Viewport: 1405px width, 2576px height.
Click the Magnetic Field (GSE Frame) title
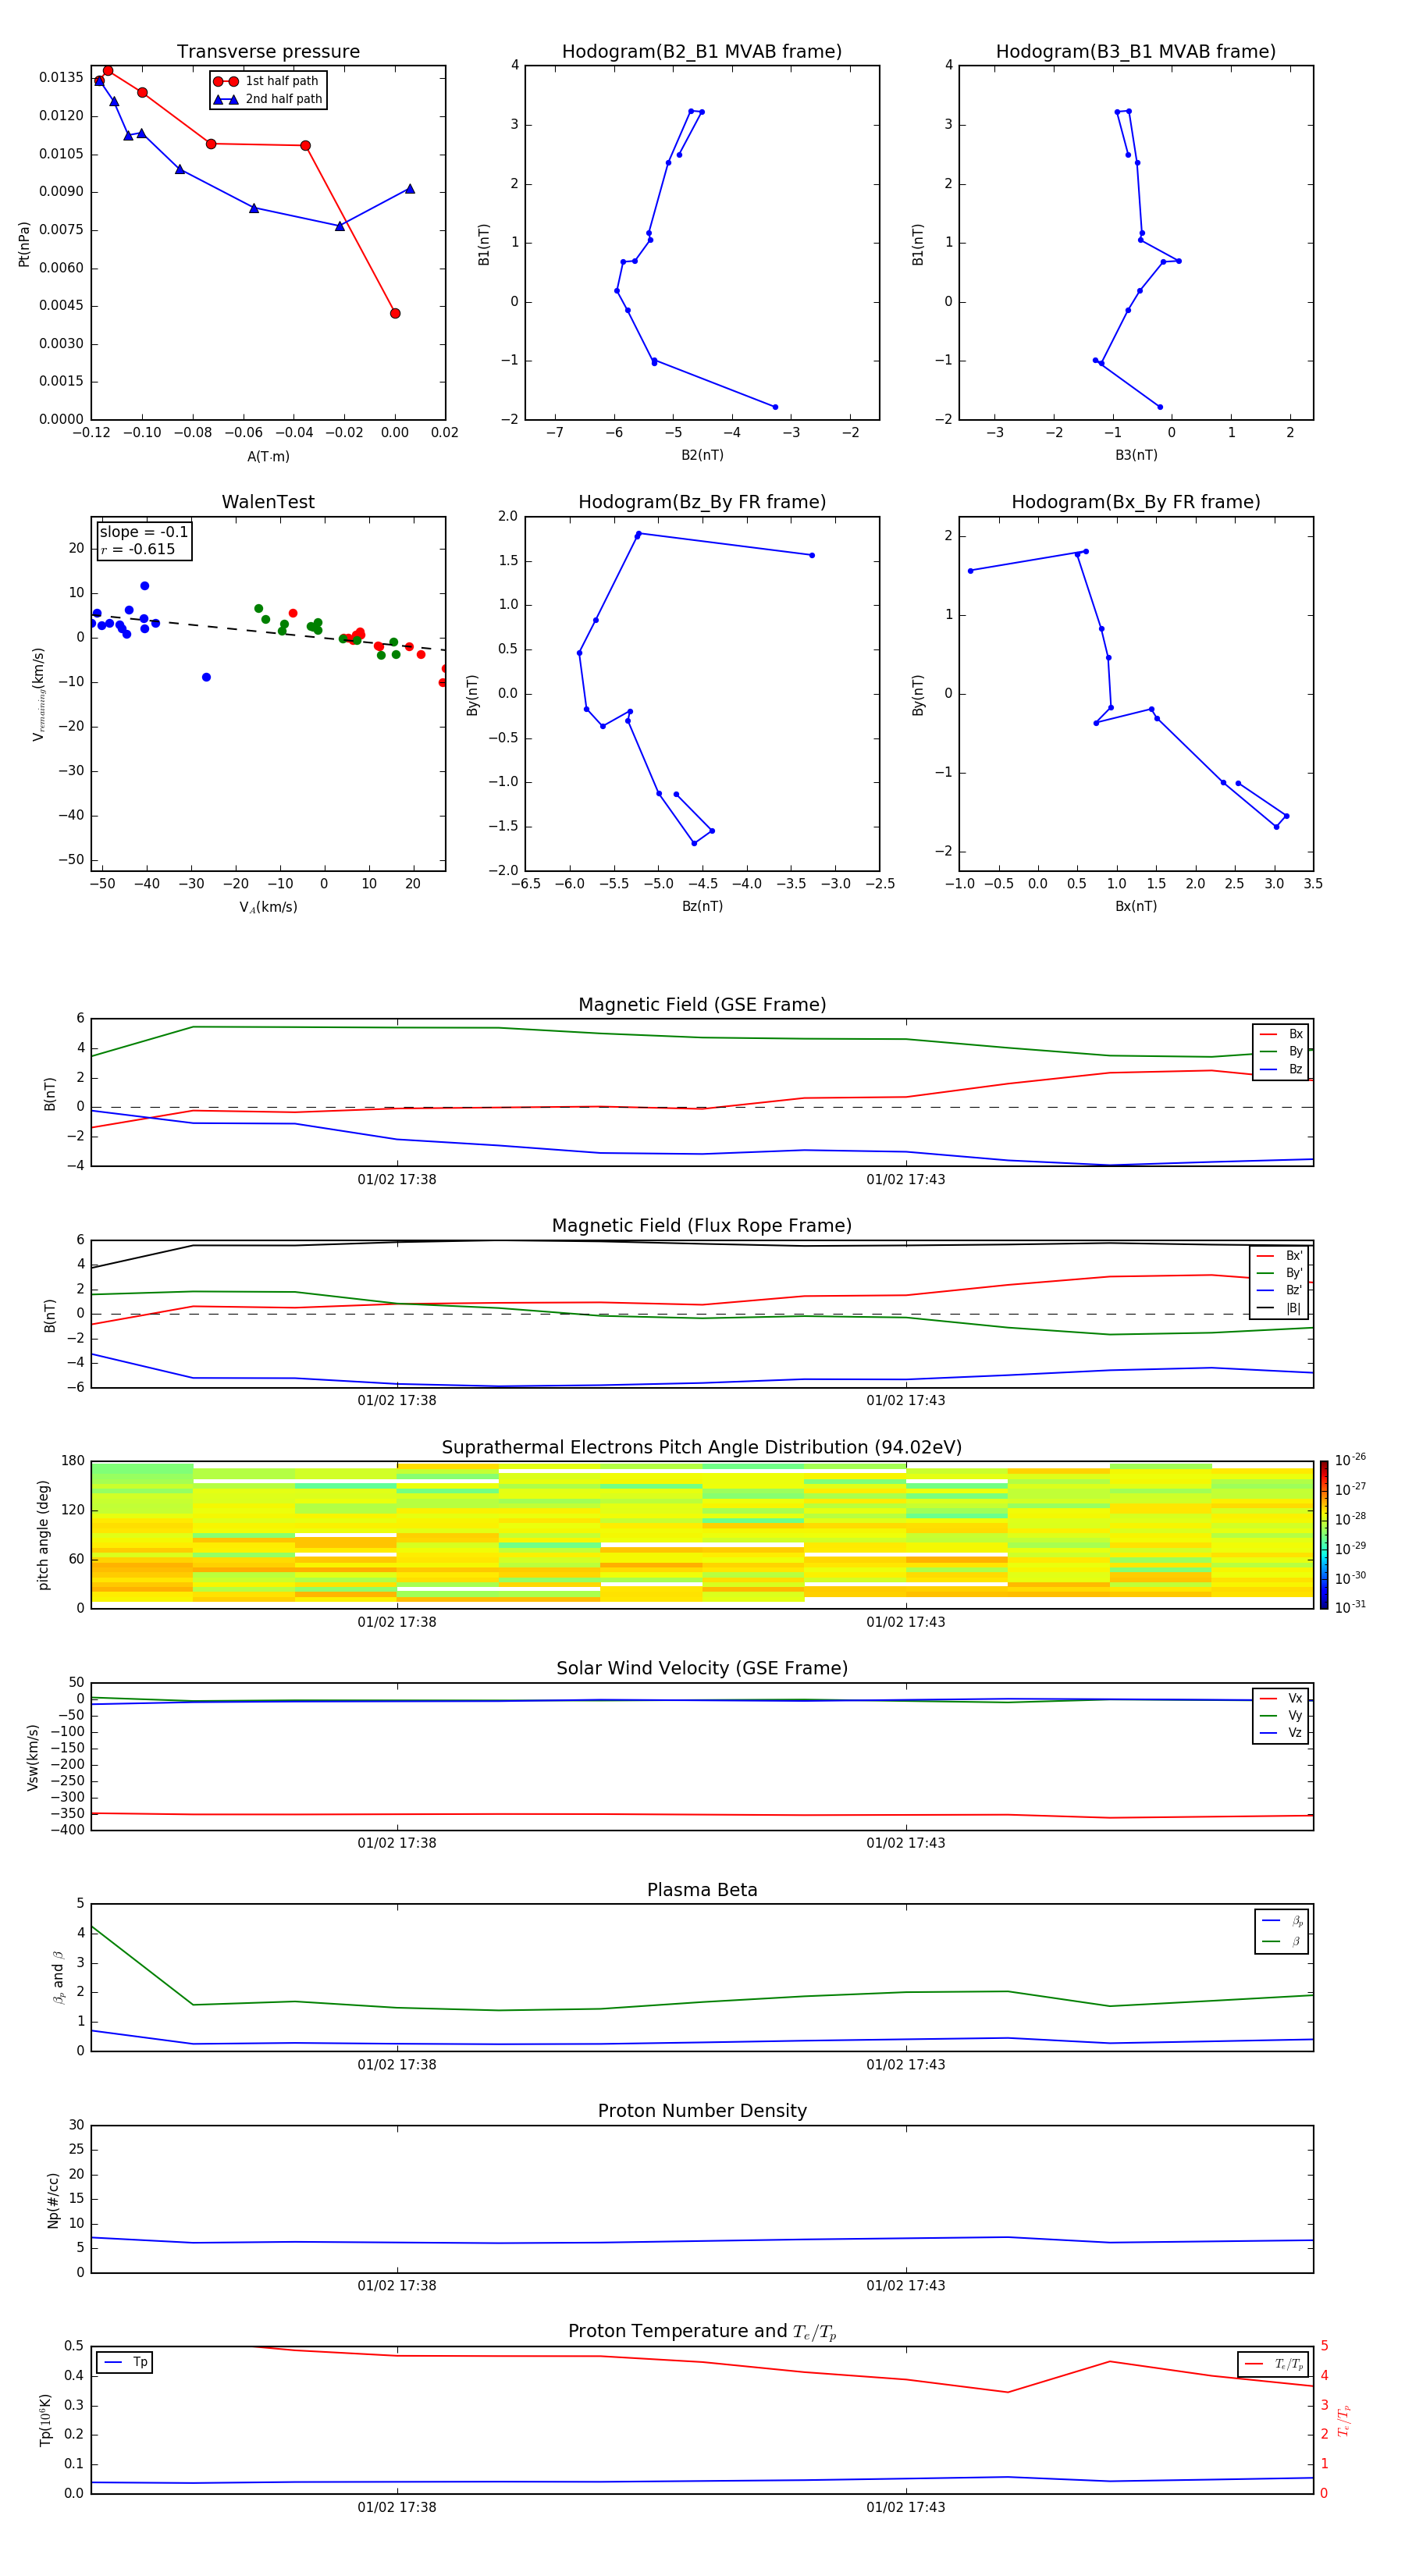coord(702,1005)
